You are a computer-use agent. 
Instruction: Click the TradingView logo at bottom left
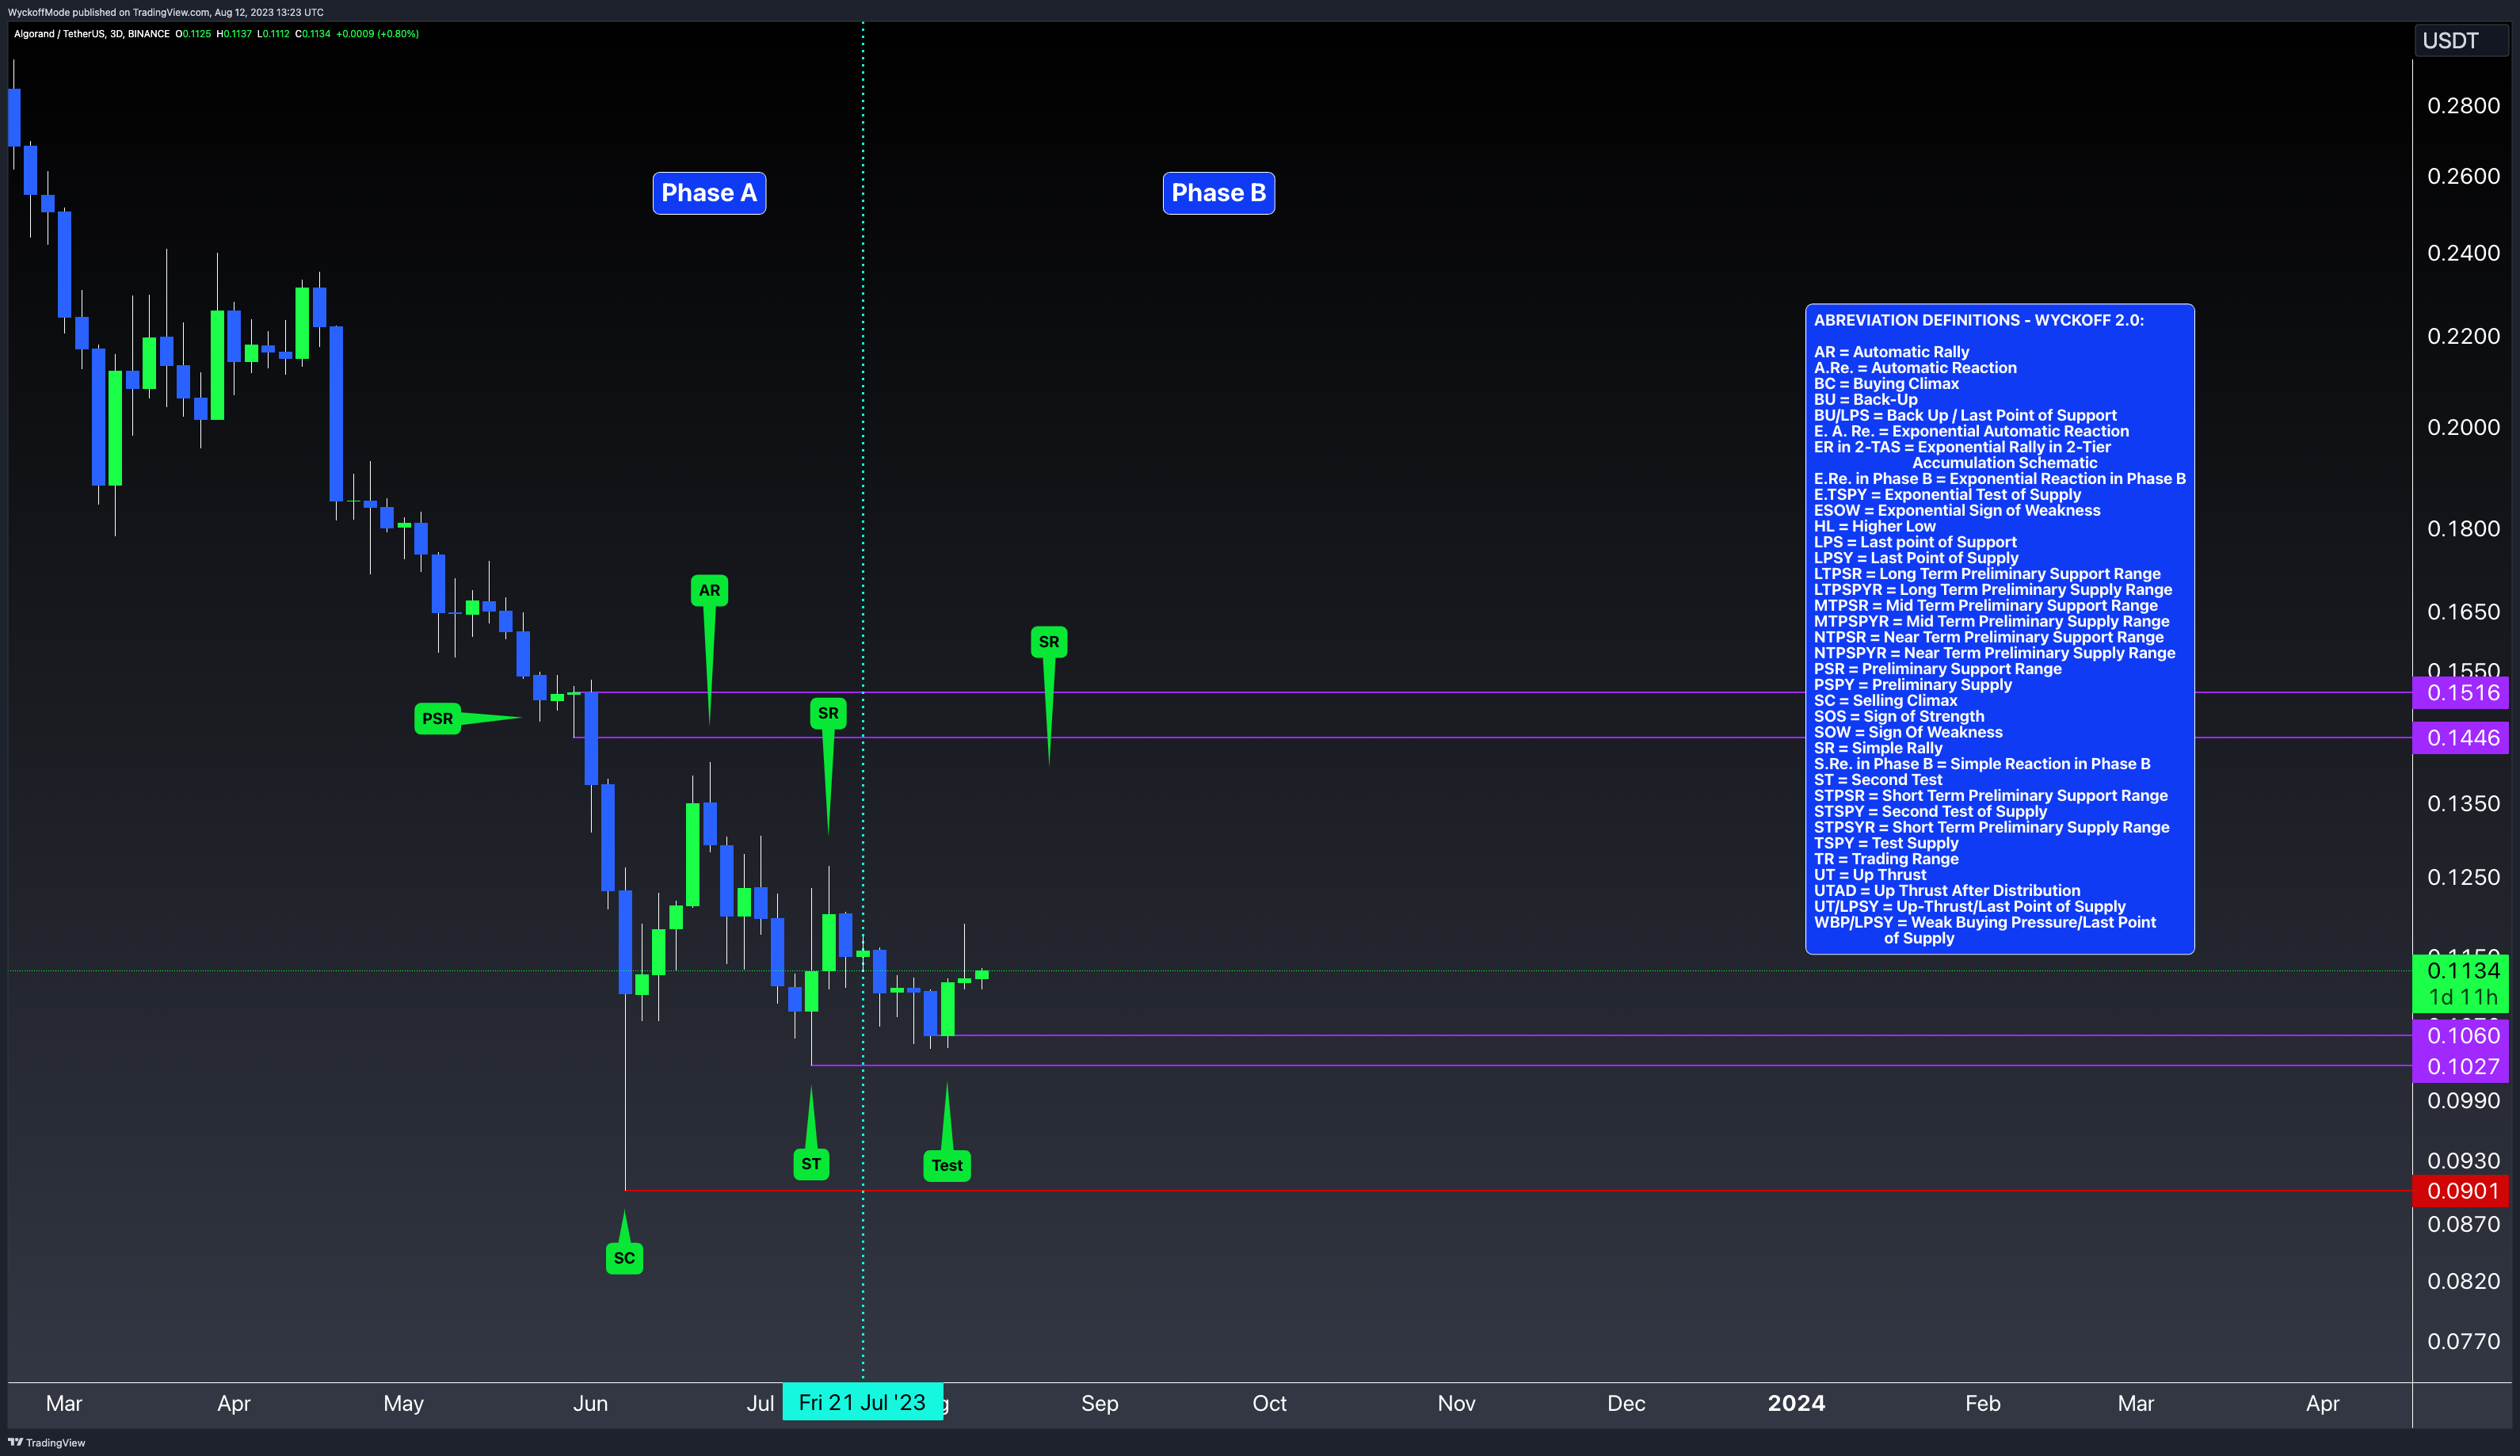point(47,1442)
